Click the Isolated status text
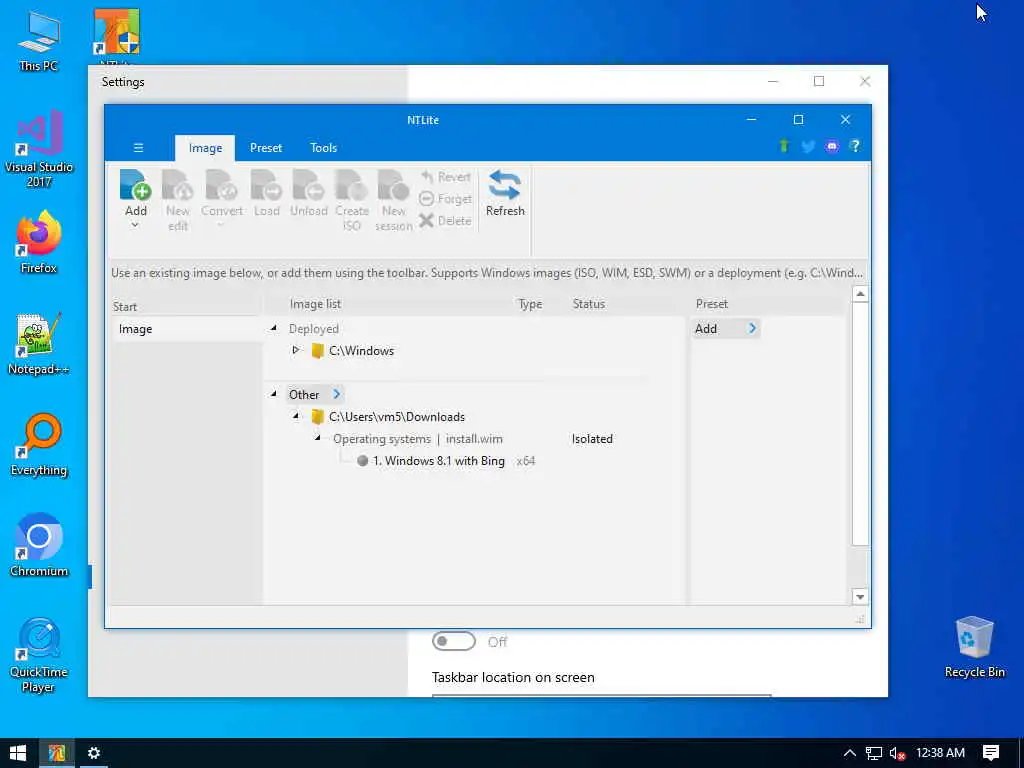Screen dimensions: 1024x768 (x=592, y=439)
